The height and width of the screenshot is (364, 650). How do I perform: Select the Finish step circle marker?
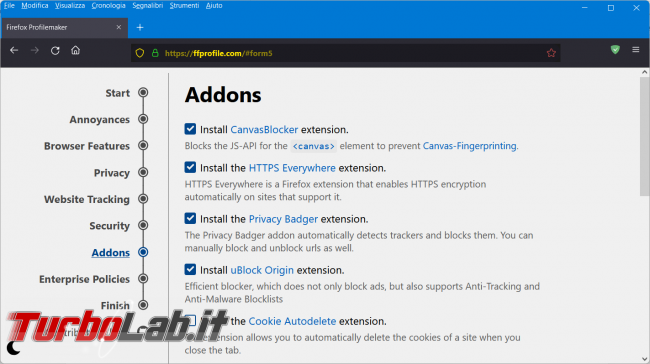(143, 305)
